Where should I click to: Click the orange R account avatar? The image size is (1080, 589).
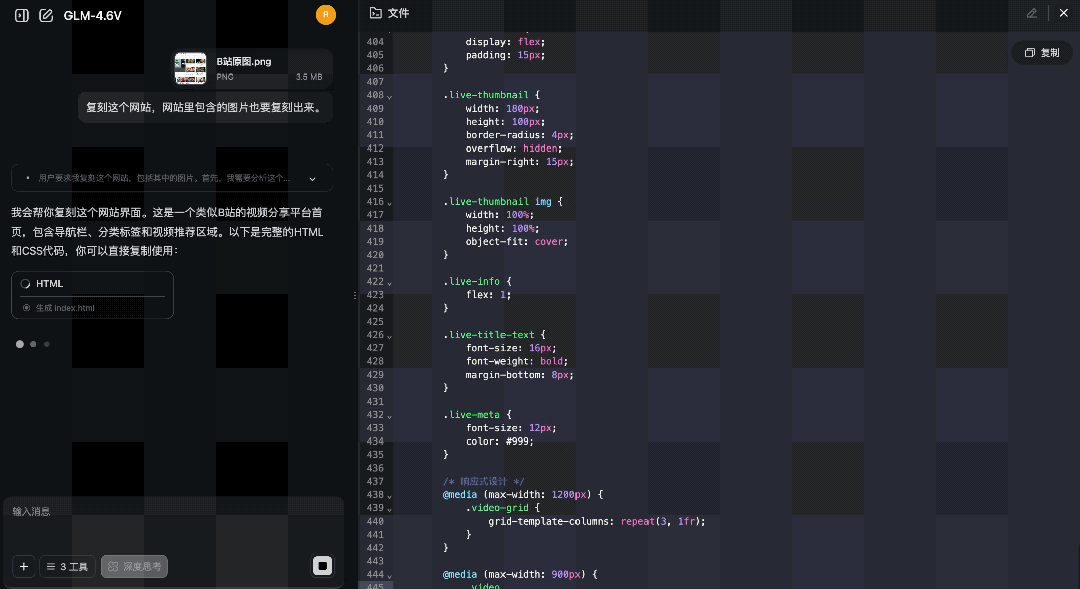(x=326, y=15)
